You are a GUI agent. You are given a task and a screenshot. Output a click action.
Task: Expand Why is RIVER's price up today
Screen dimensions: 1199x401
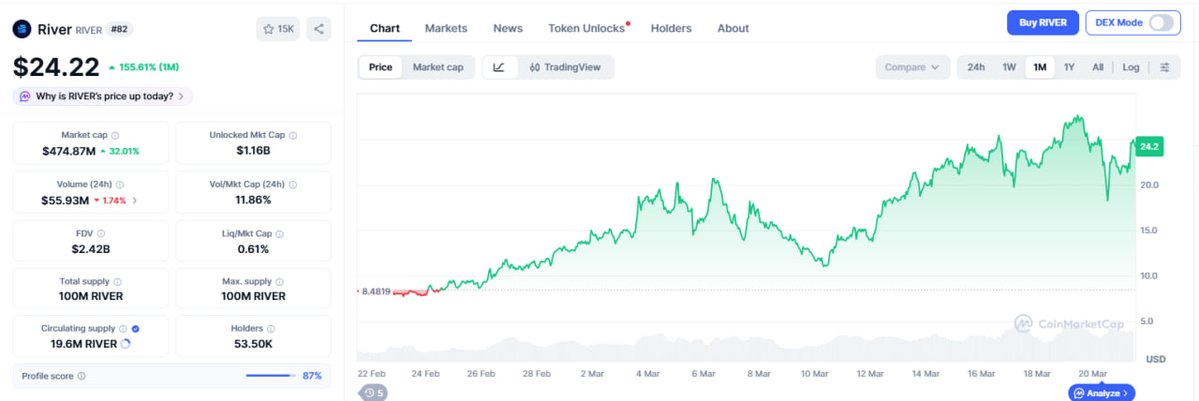coord(103,96)
